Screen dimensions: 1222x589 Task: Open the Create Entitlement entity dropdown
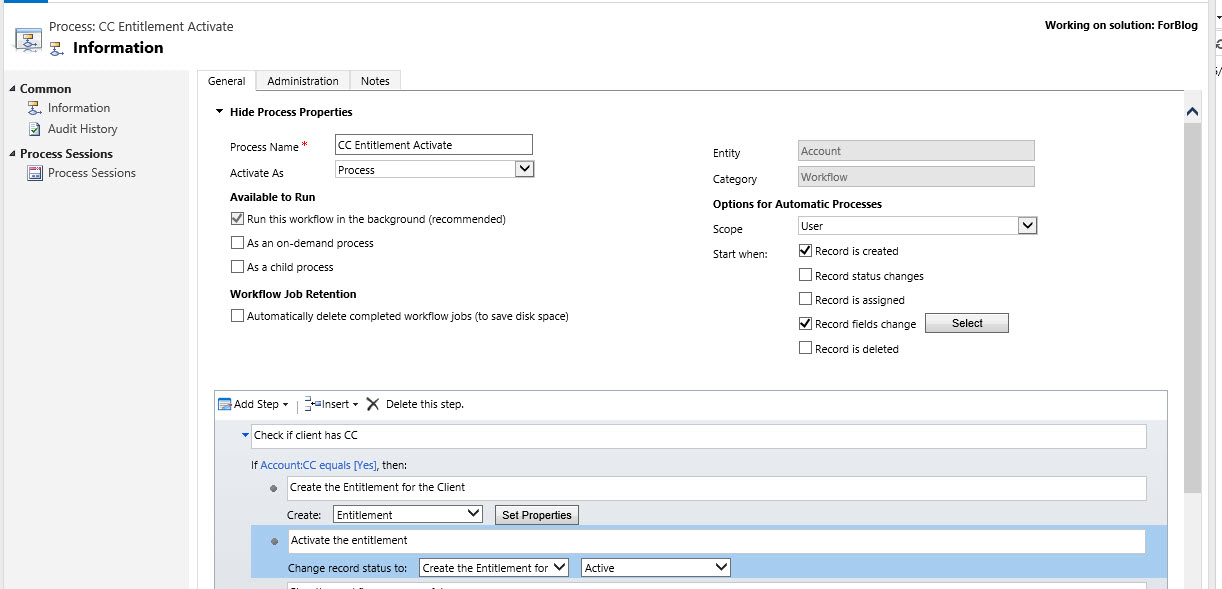point(408,515)
